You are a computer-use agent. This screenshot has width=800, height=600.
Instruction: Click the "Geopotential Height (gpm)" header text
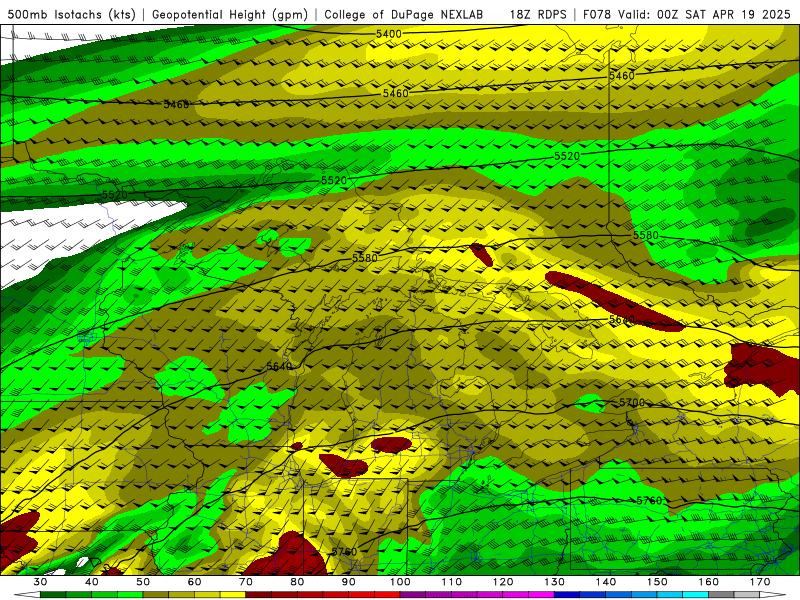click(x=230, y=15)
